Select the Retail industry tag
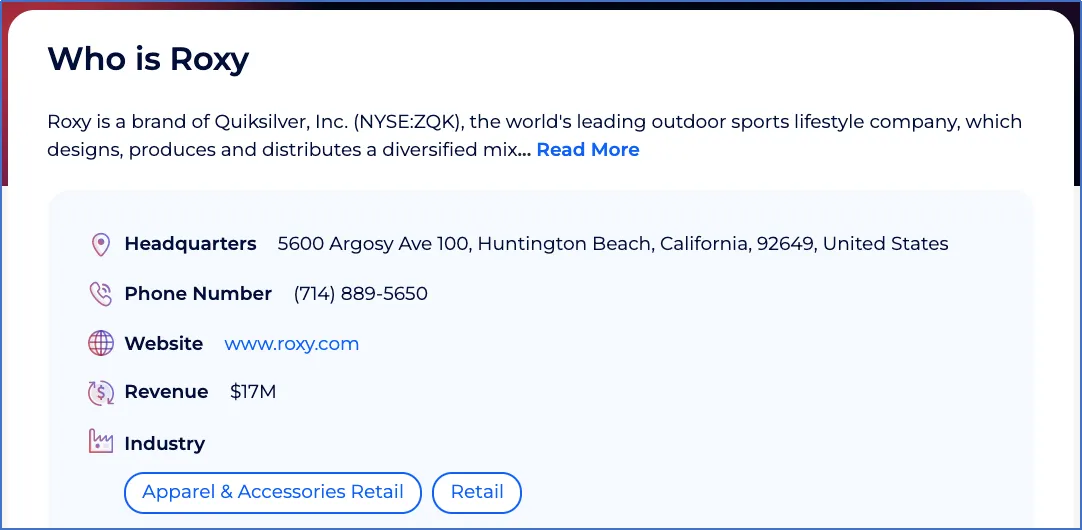Screen dimensions: 1082x530 click(x=477, y=493)
